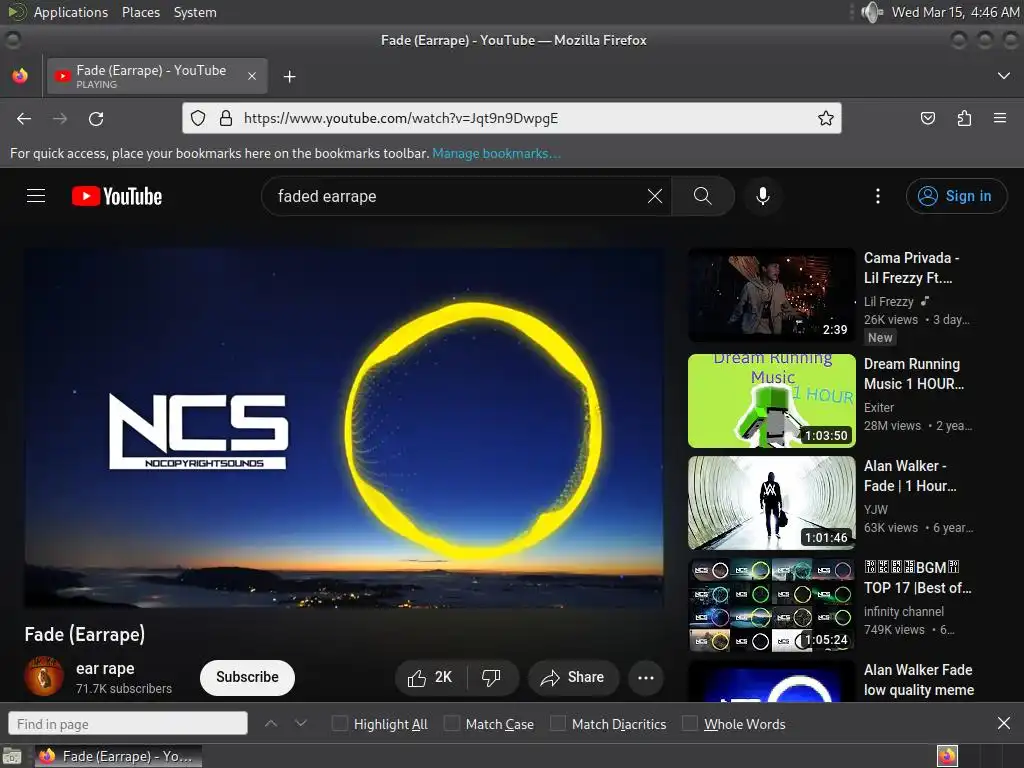Viewport: 1024px width, 768px height.
Task: Open Cama Privada video thumbnail
Action: coord(771,295)
